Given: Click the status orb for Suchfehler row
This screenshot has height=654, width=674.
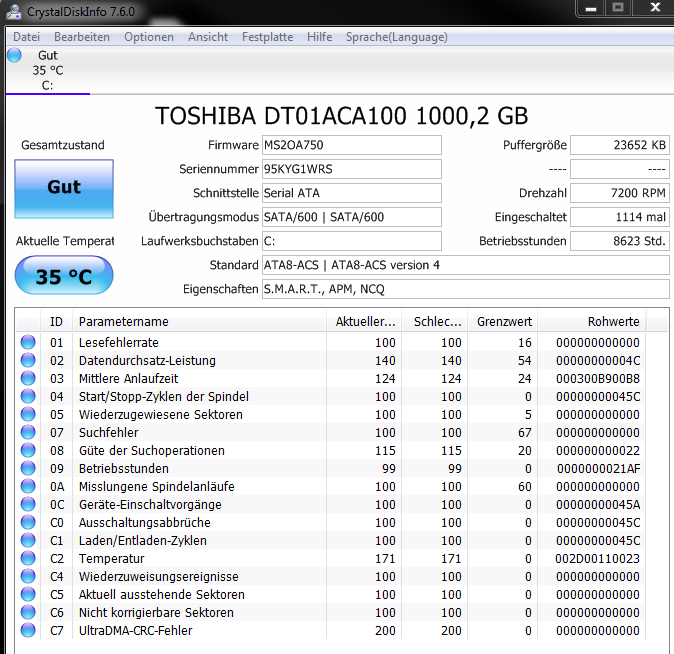Looking at the screenshot, I should (x=28, y=432).
